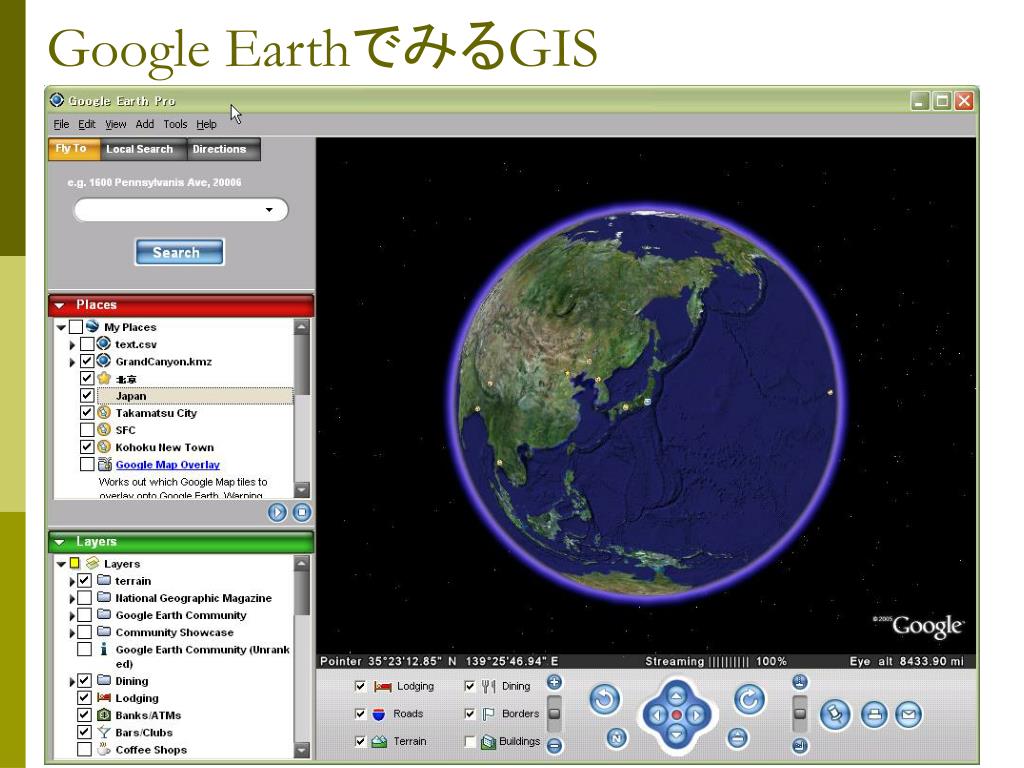The image size is (1024, 768).
Task: Open the Tools menu
Action: pos(175,124)
